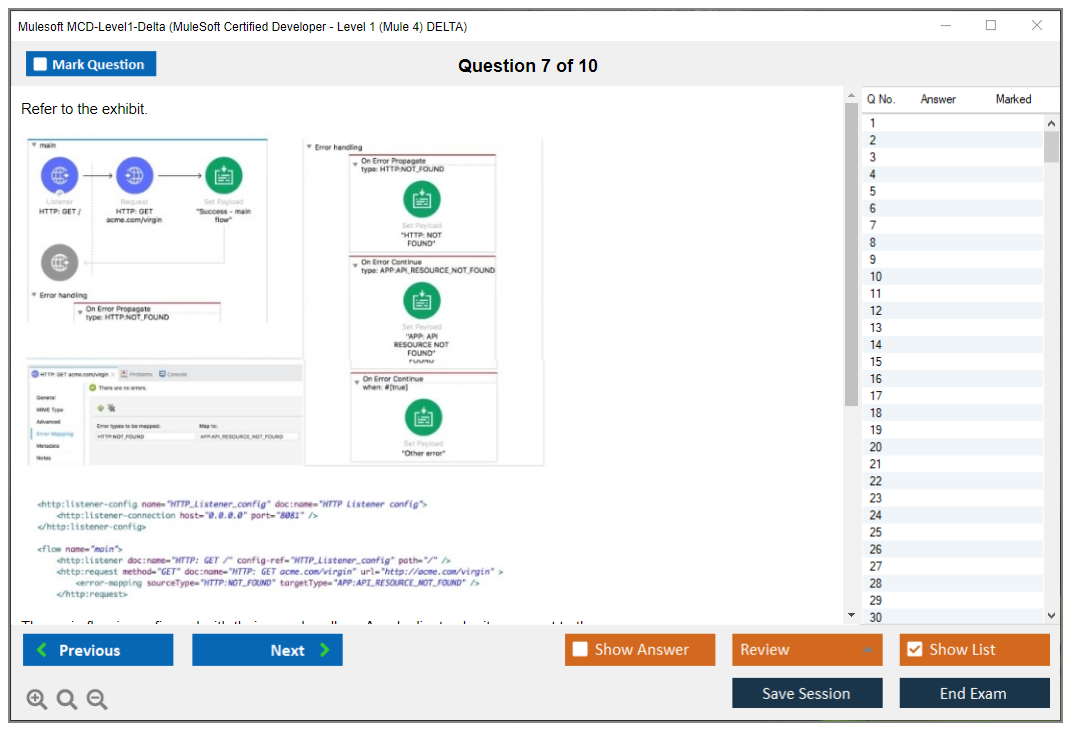Screen dimensions: 1075x735
Task: Go to the Next question
Action: 267,650
